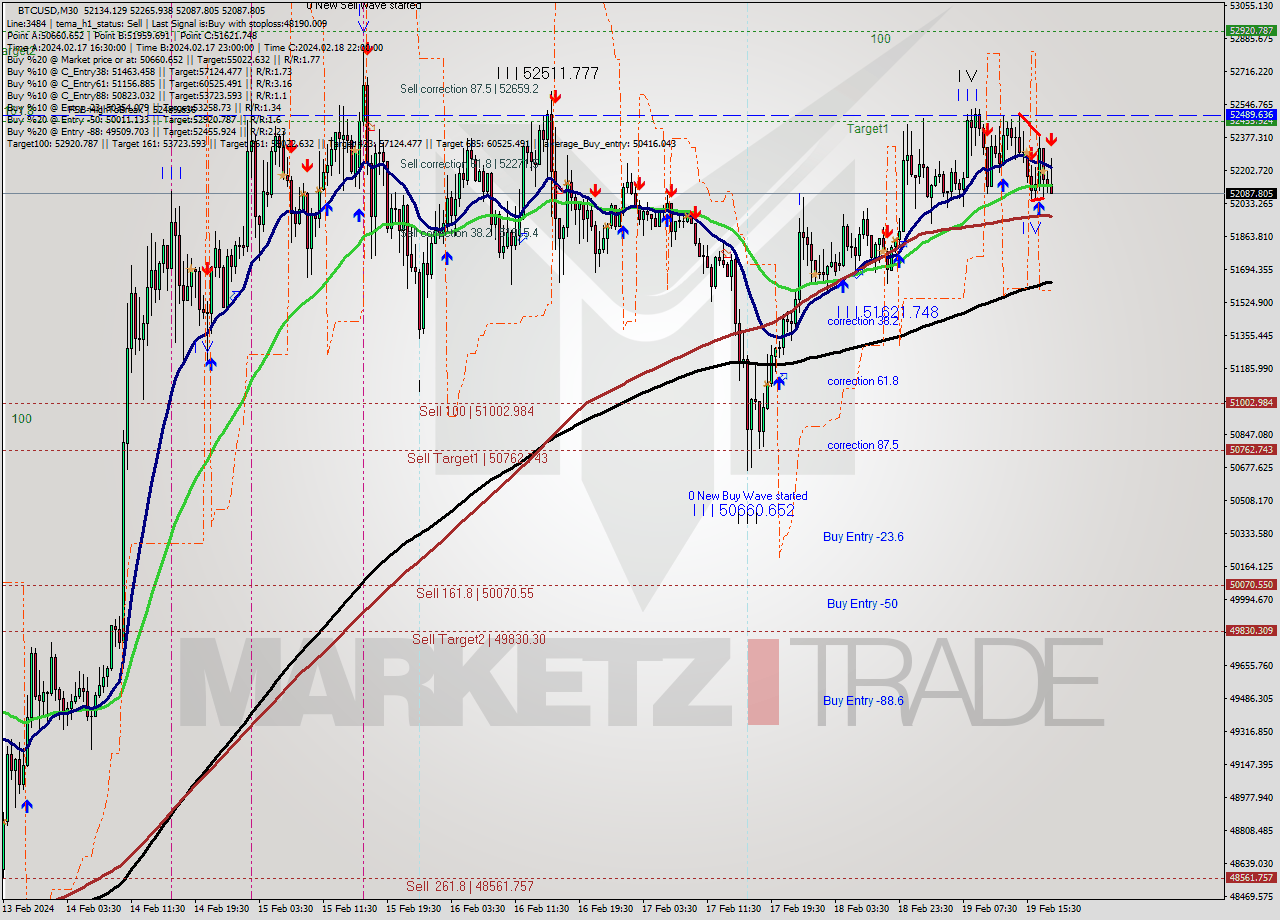Click the 'Sell Target2 | 49830.30' label
Screen dimensions: 1280x920
(478, 639)
